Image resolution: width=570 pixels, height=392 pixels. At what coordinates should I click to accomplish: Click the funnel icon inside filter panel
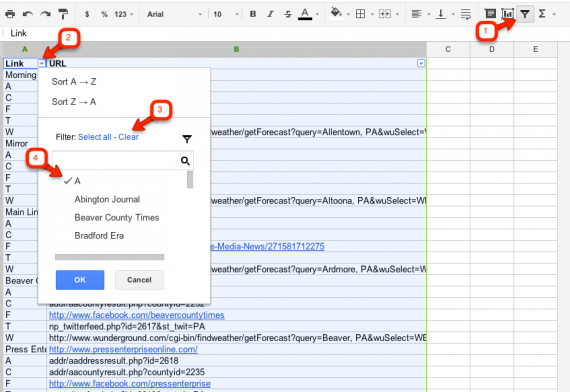tap(187, 139)
